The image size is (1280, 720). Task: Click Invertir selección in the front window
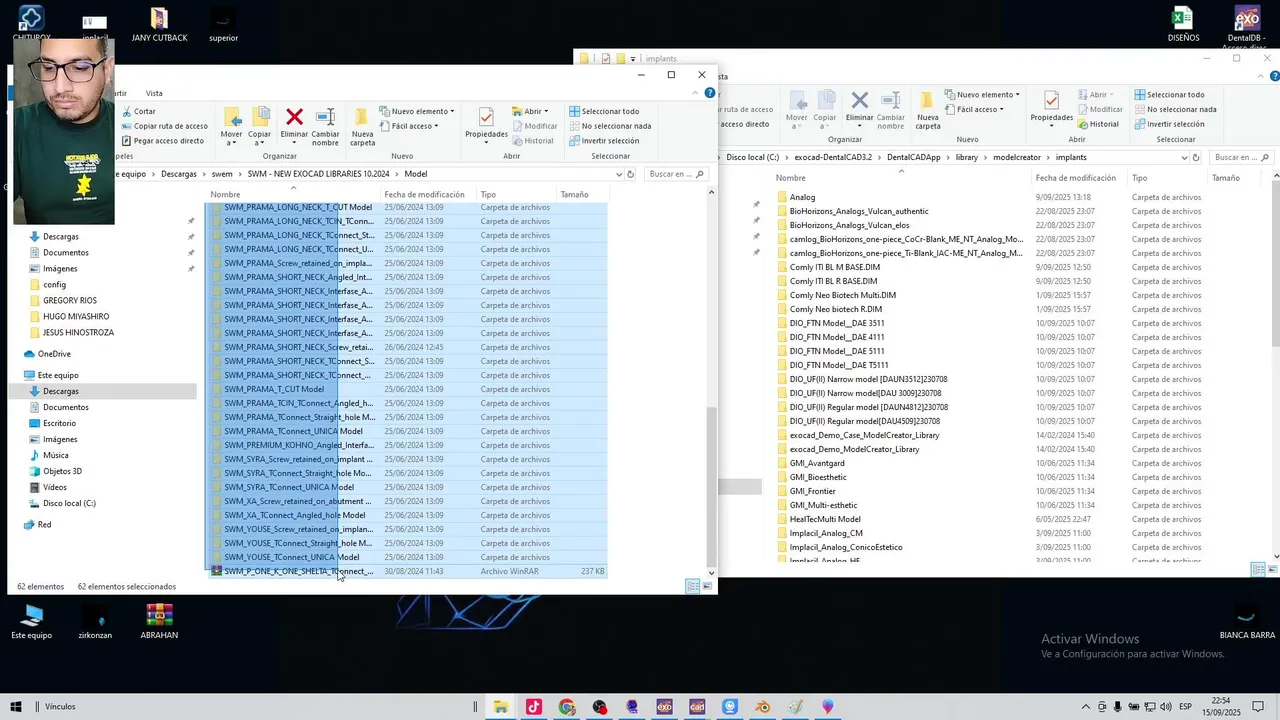(604, 140)
